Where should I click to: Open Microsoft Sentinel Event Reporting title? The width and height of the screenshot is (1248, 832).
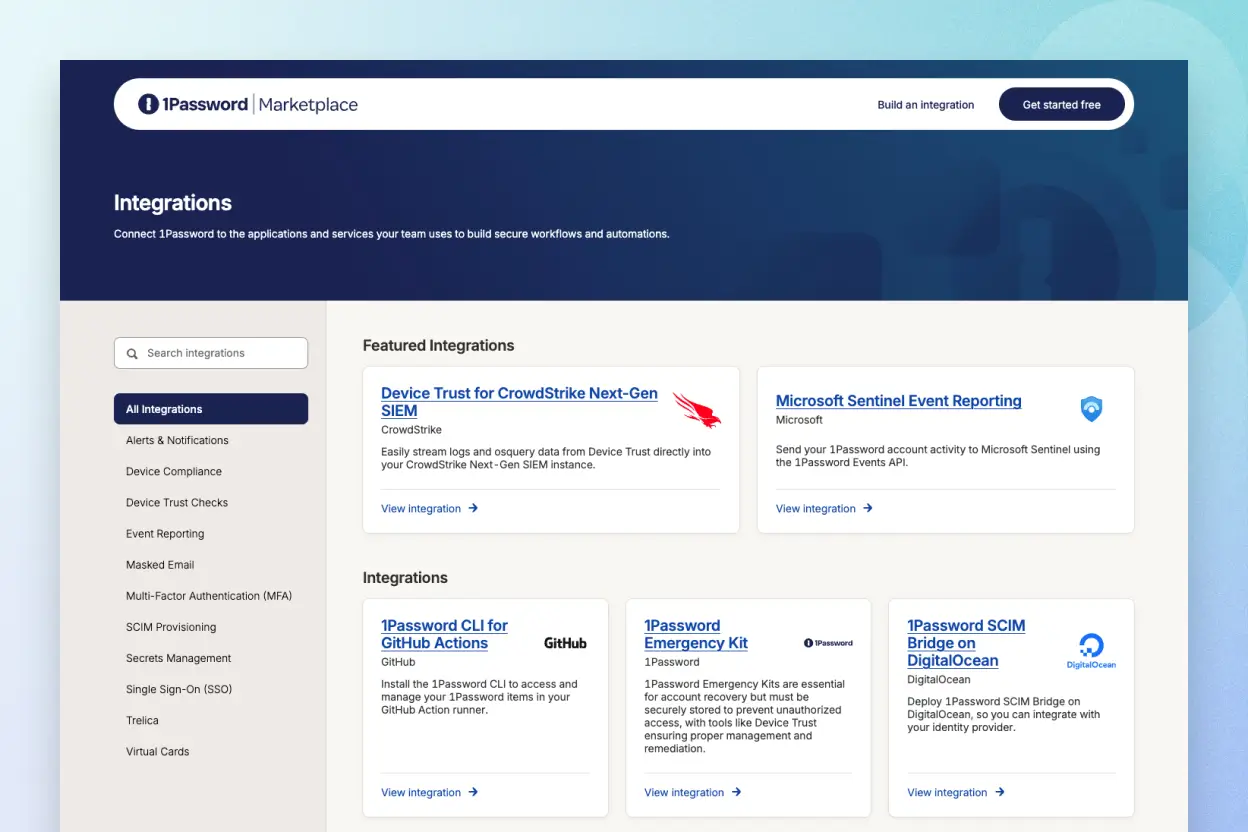[x=899, y=401]
